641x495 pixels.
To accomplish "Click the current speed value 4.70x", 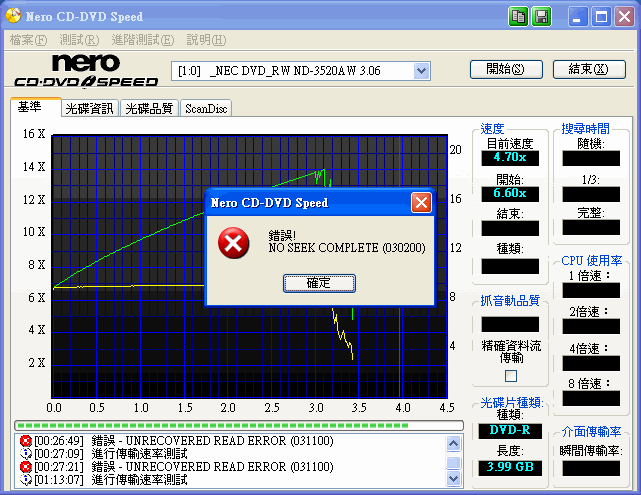I will 510,158.
